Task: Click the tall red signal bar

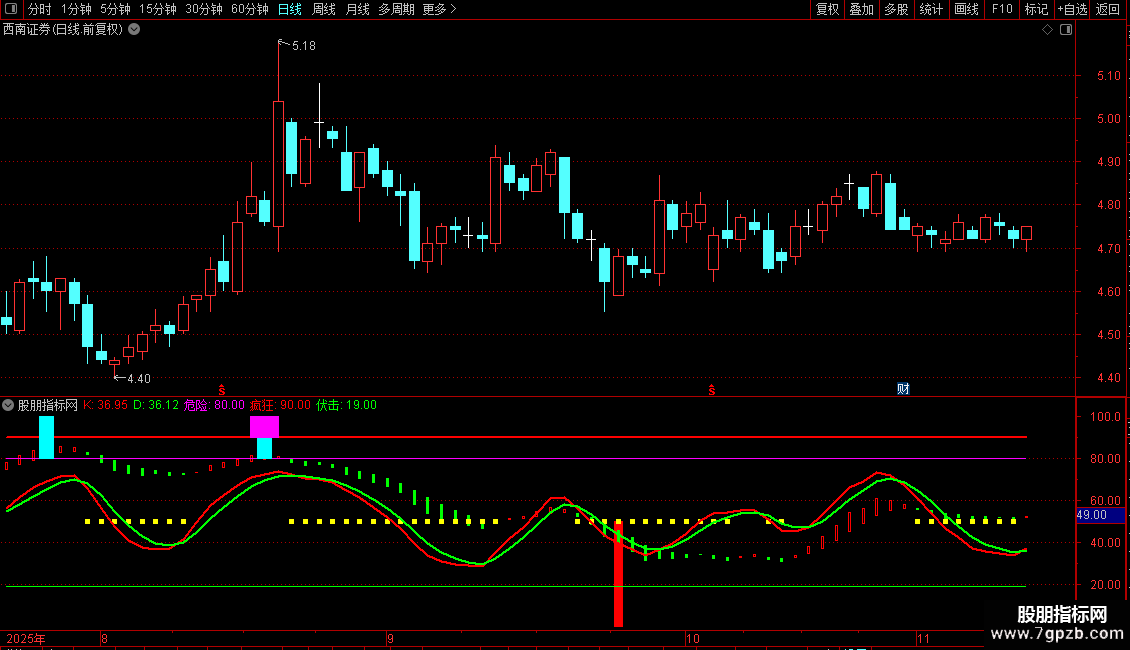Action: [618, 574]
